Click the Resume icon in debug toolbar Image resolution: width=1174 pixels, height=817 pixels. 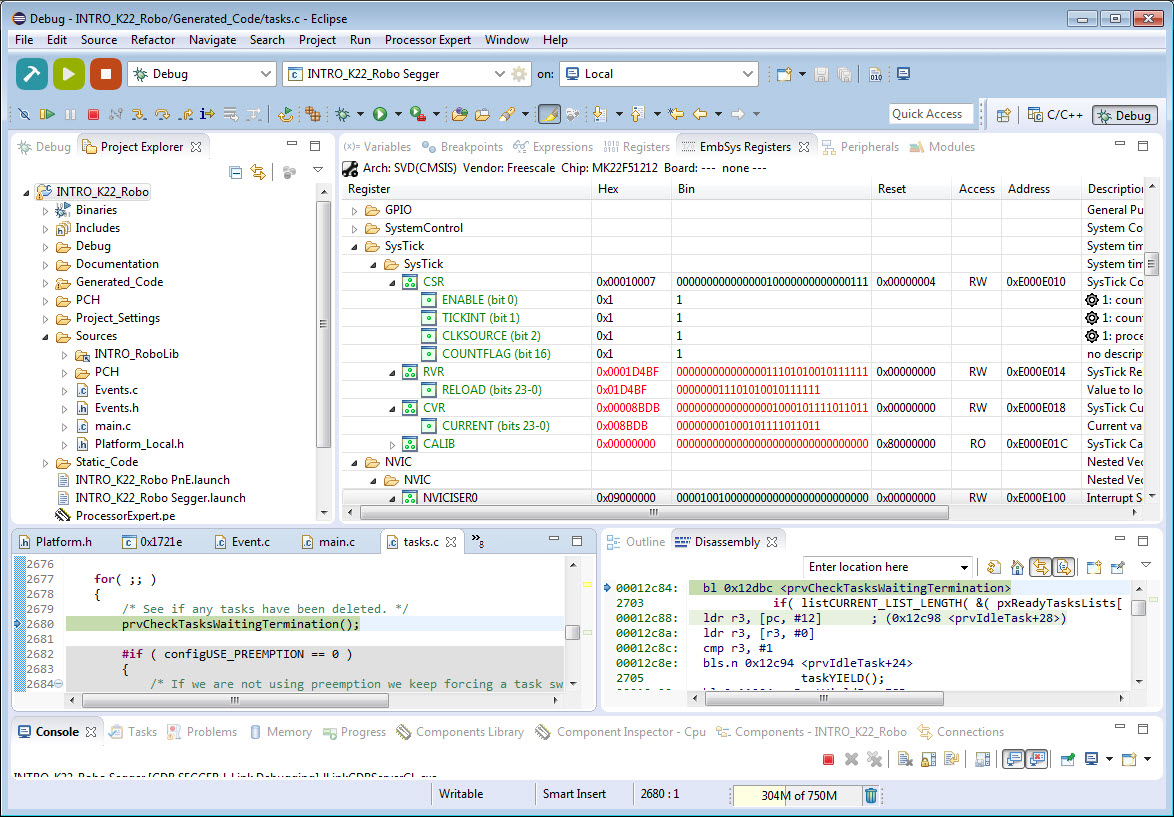47,114
